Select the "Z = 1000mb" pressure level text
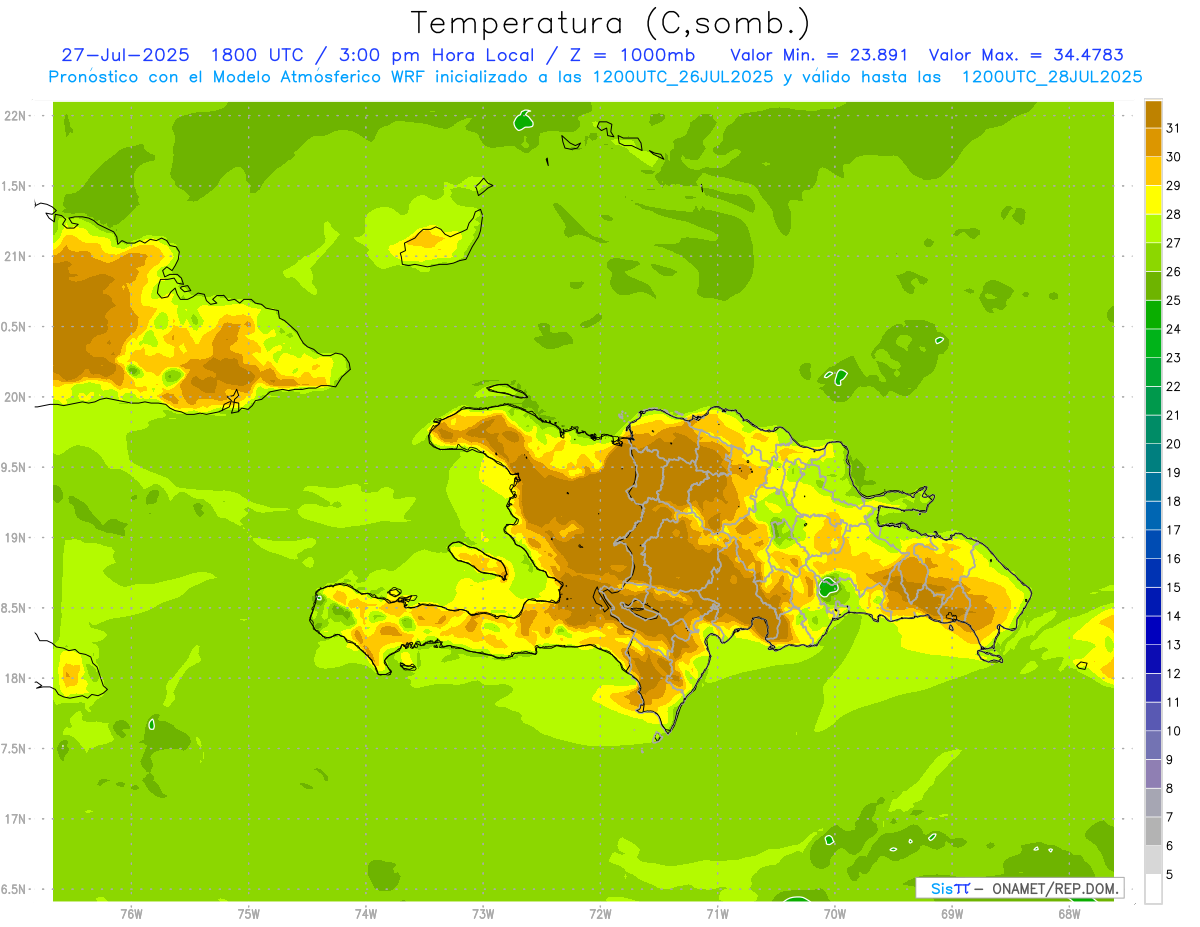Viewport: 1200px width, 927px height. click(632, 55)
